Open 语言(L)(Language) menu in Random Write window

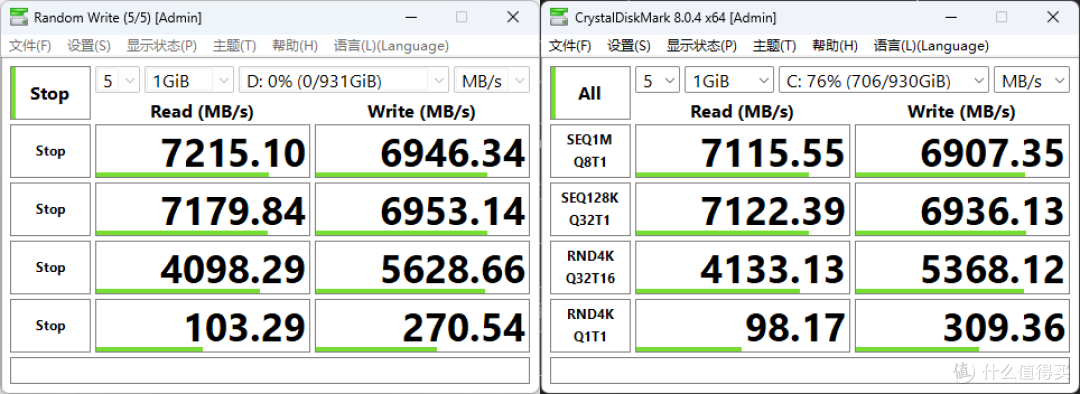pos(391,45)
